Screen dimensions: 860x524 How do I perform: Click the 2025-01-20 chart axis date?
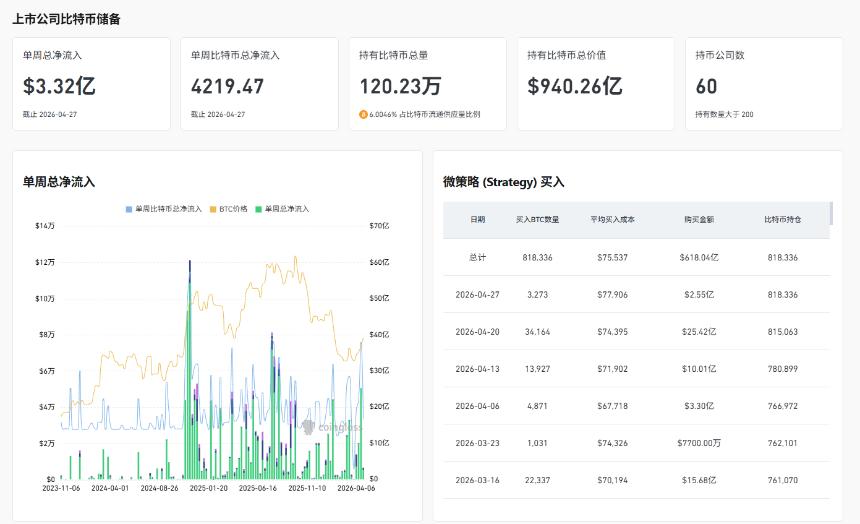click(208, 488)
